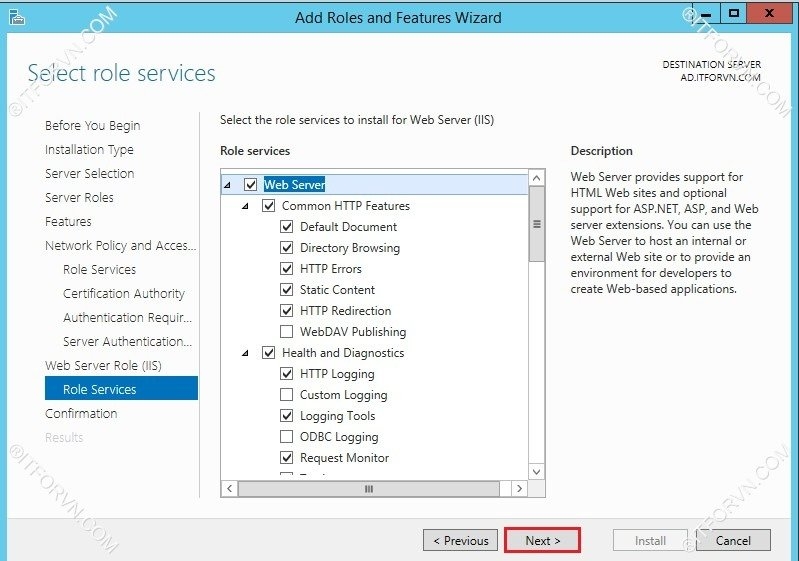Open the Confirmation step in sidebar

(81, 414)
